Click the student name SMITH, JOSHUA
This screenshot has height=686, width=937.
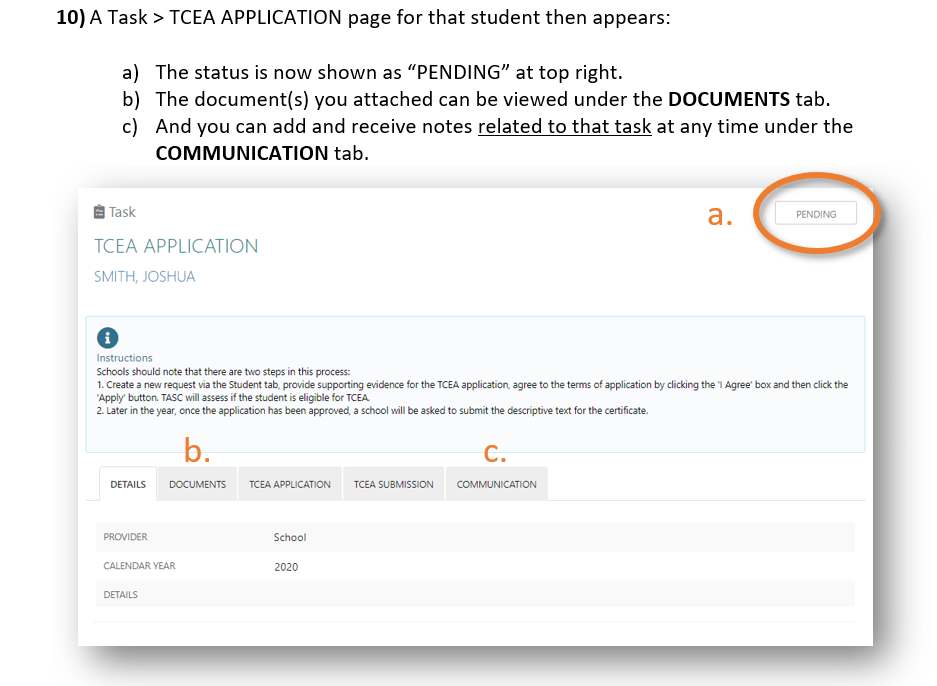[x=142, y=276]
